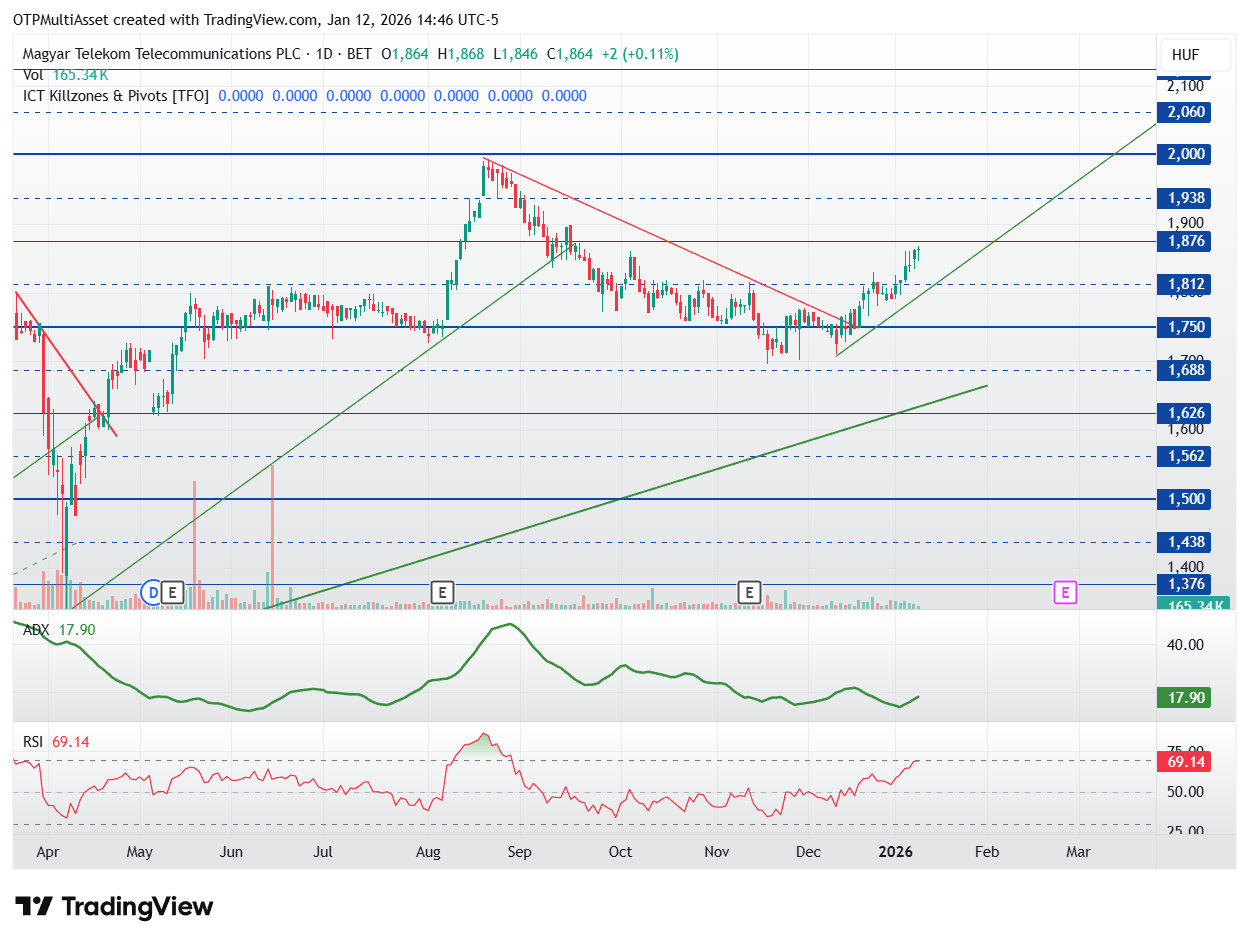The width and height of the screenshot is (1249, 944).
Task: Click the 2,000 price level label
Action: 1184,154
